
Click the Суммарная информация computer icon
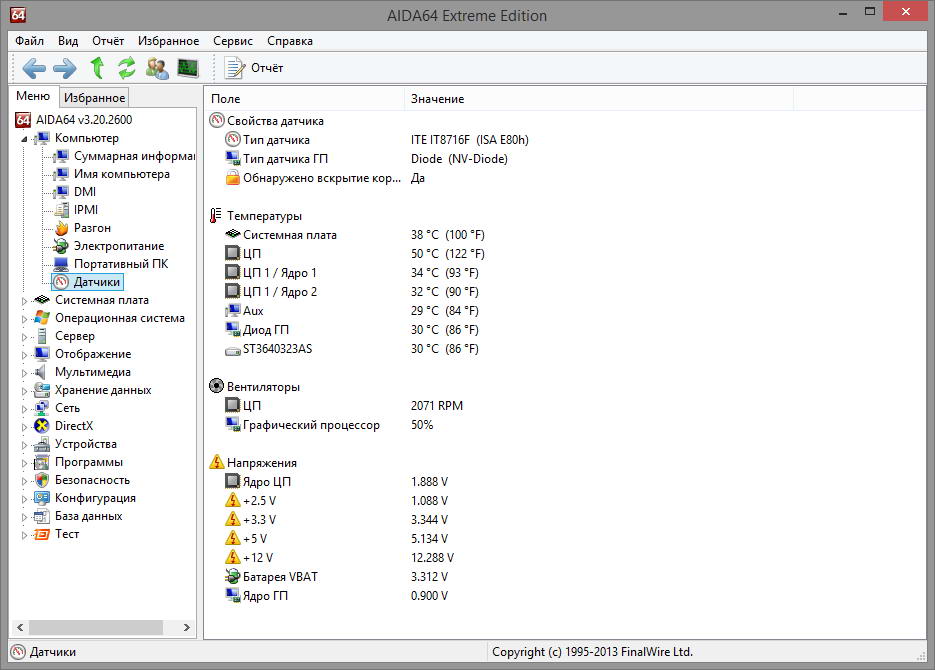pos(61,156)
